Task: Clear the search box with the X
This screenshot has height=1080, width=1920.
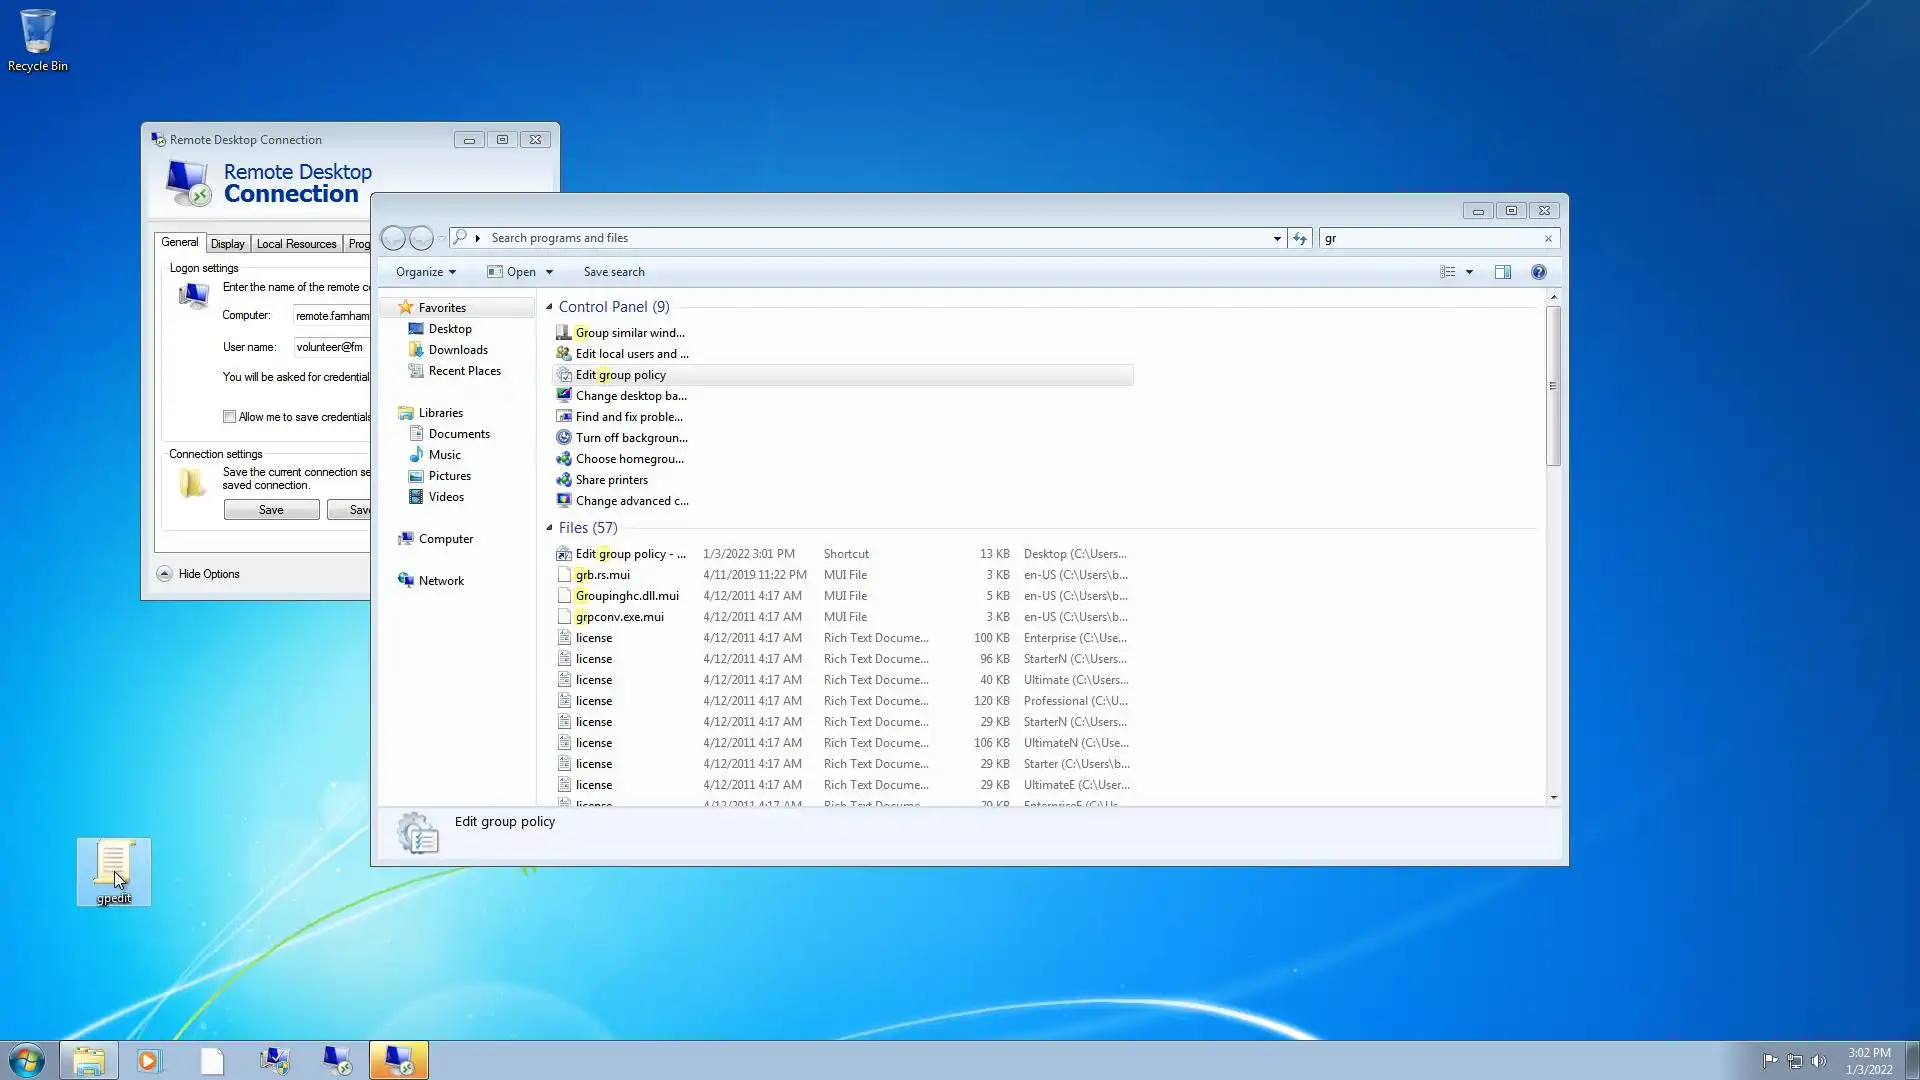Action: tap(1548, 238)
